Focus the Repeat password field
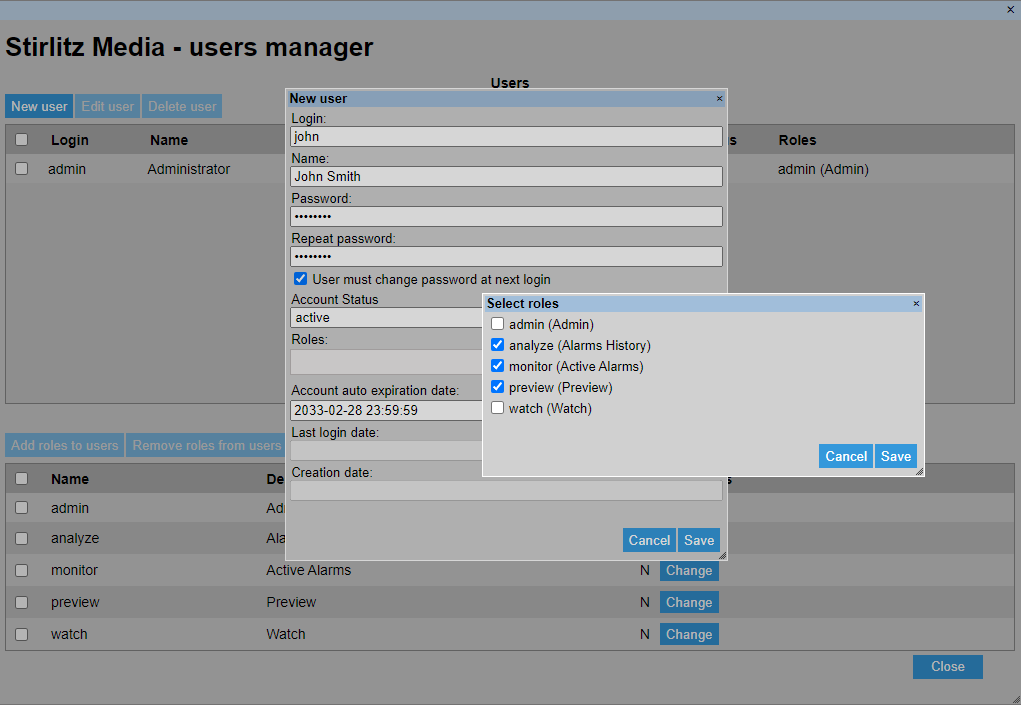The height and width of the screenshot is (705, 1021). (x=507, y=256)
